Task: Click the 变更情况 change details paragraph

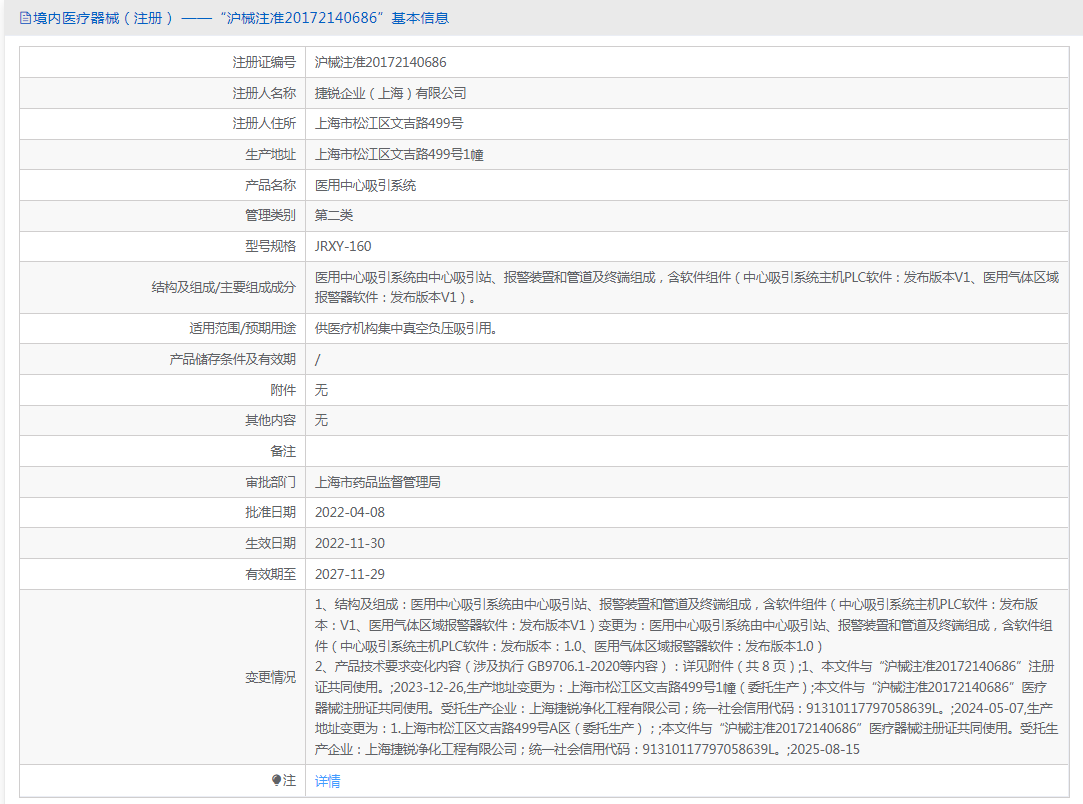Action: tap(687, 677)
